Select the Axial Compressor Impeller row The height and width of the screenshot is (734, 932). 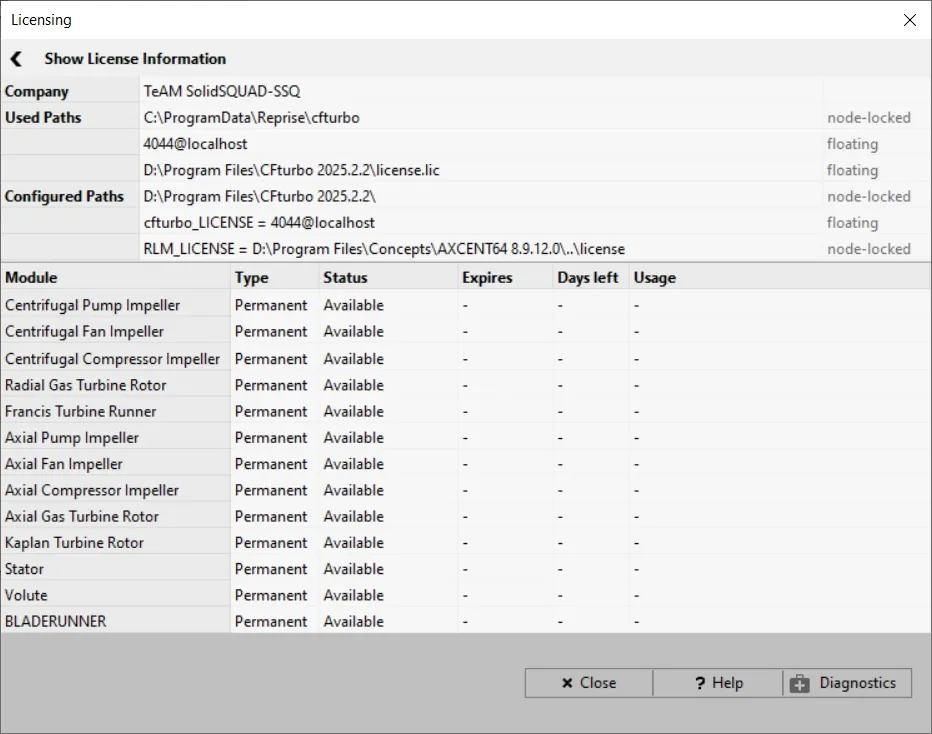[x=466, y=490]
